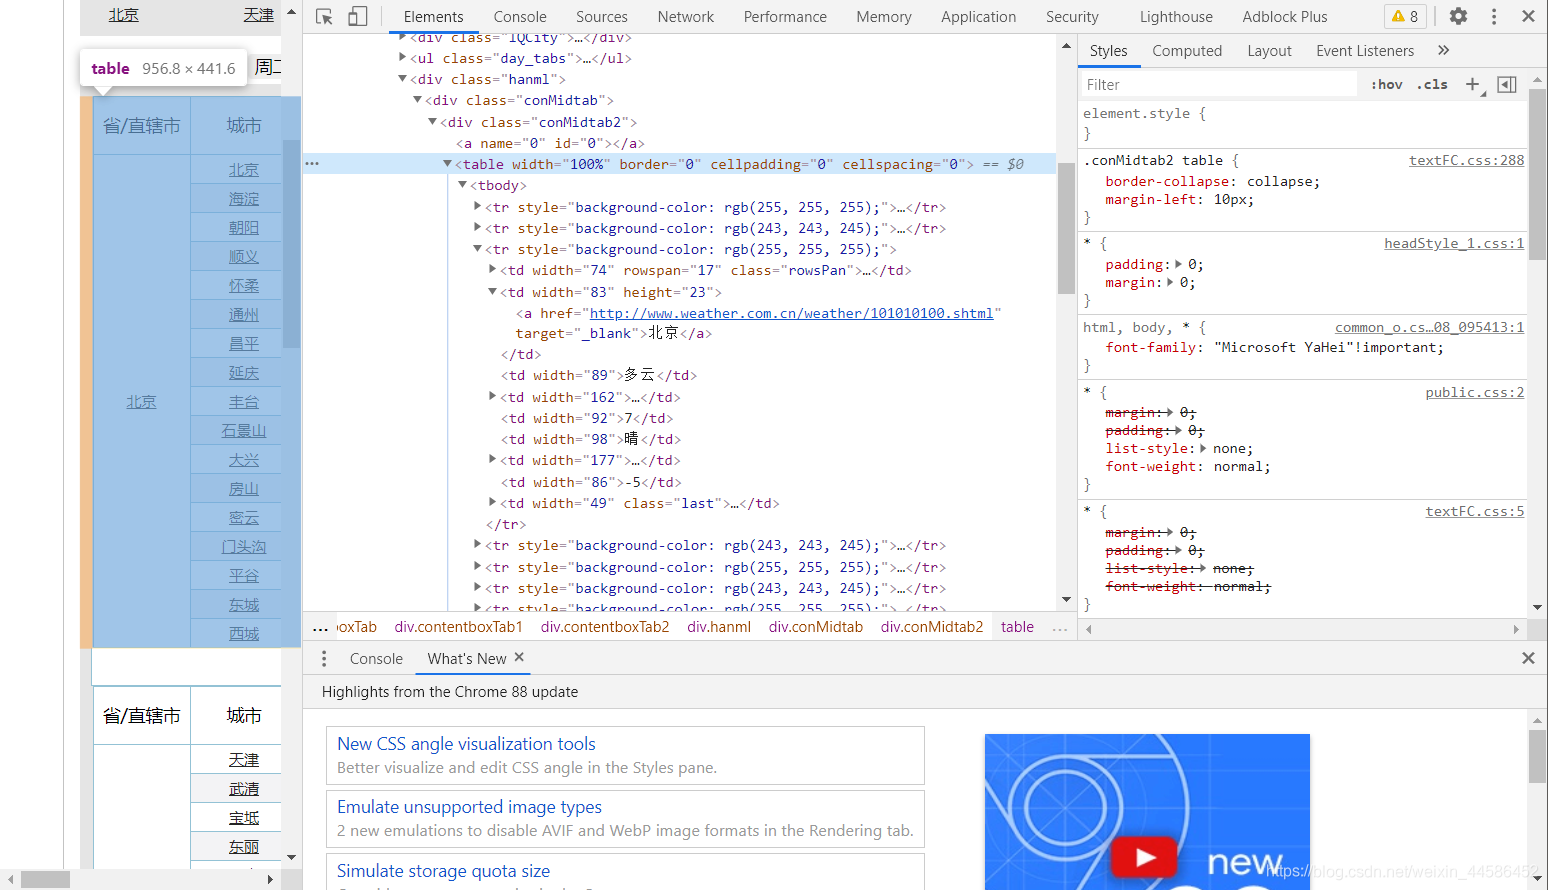Collapse the div conMidtab node
Image resolution: width=1548 pixels, height=890 pixels.
point(418,100)
